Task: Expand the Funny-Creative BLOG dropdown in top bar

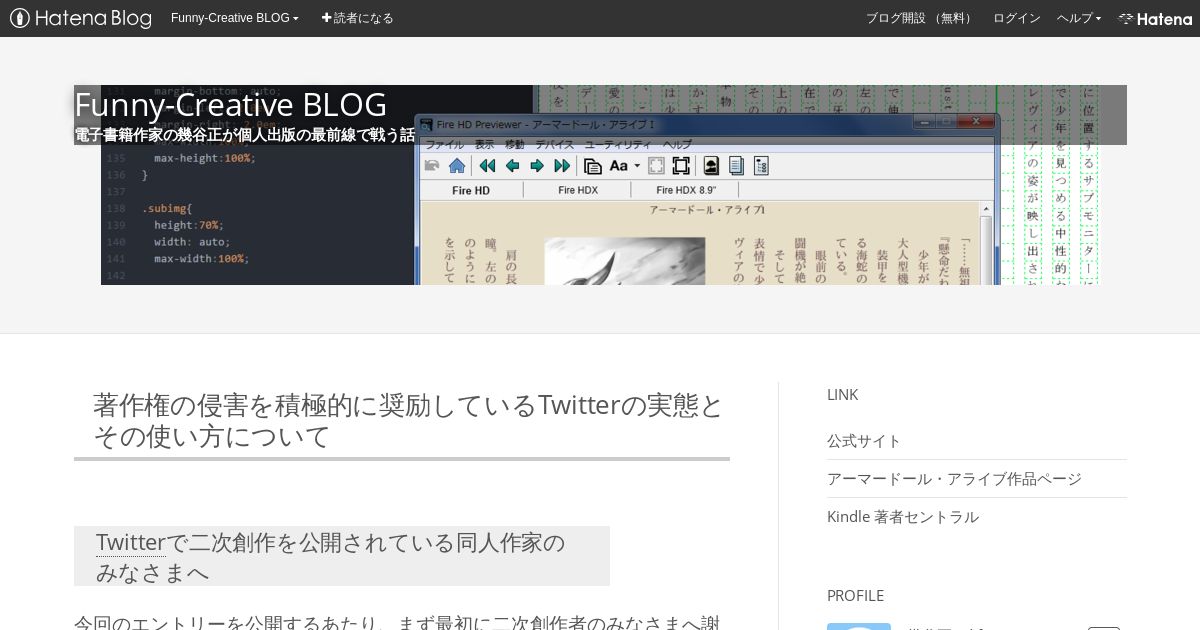Action: coord(235,18)
